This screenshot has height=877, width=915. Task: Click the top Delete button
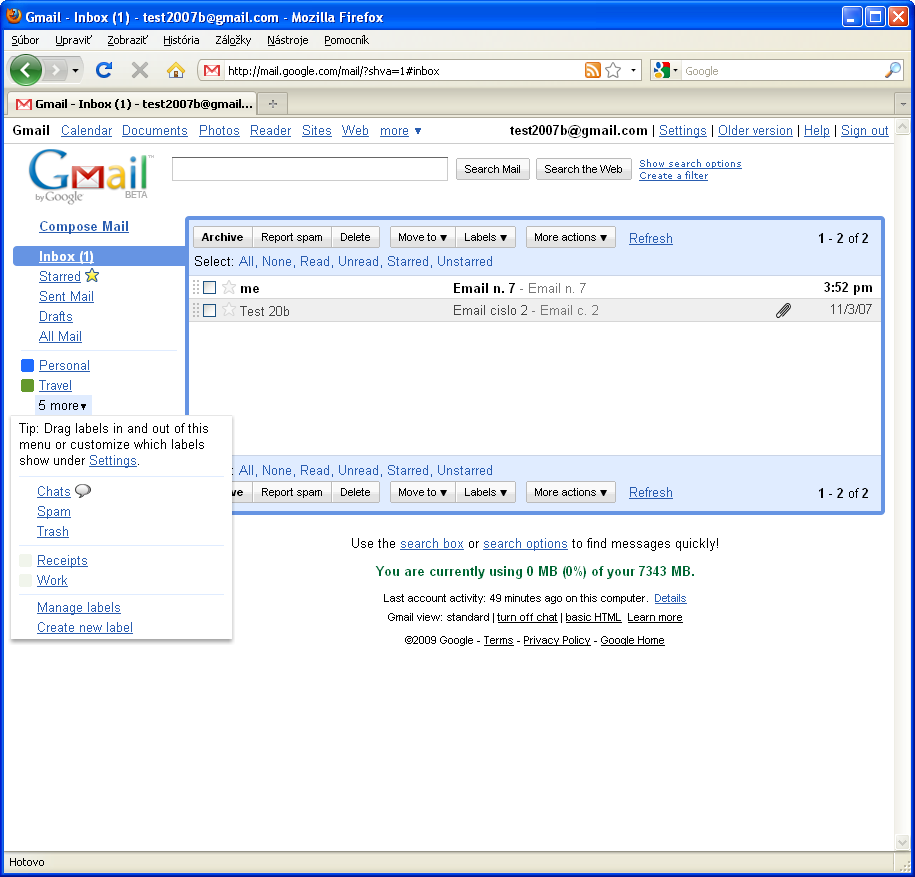355,237
